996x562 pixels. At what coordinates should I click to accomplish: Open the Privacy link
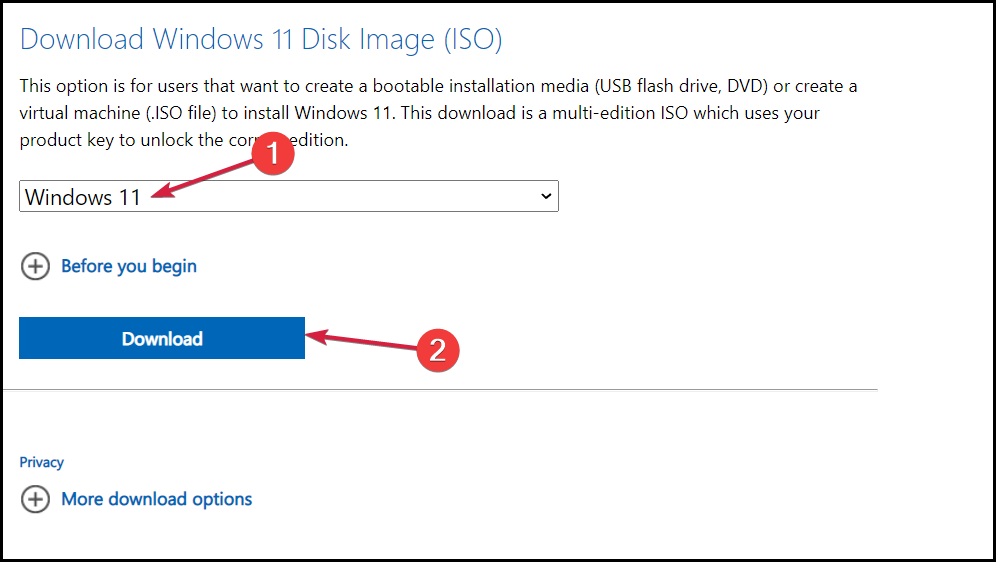pyautogui.click(x=41, y=462)
